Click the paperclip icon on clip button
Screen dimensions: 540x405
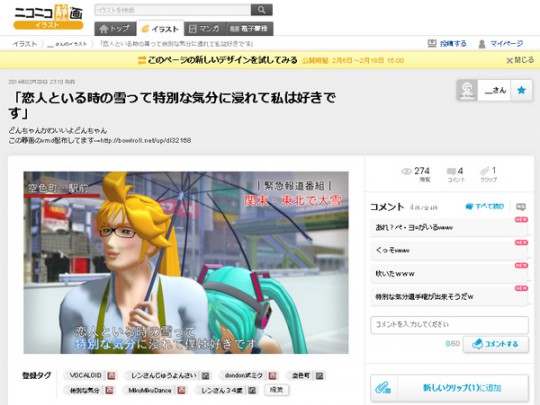pos(383,388)
